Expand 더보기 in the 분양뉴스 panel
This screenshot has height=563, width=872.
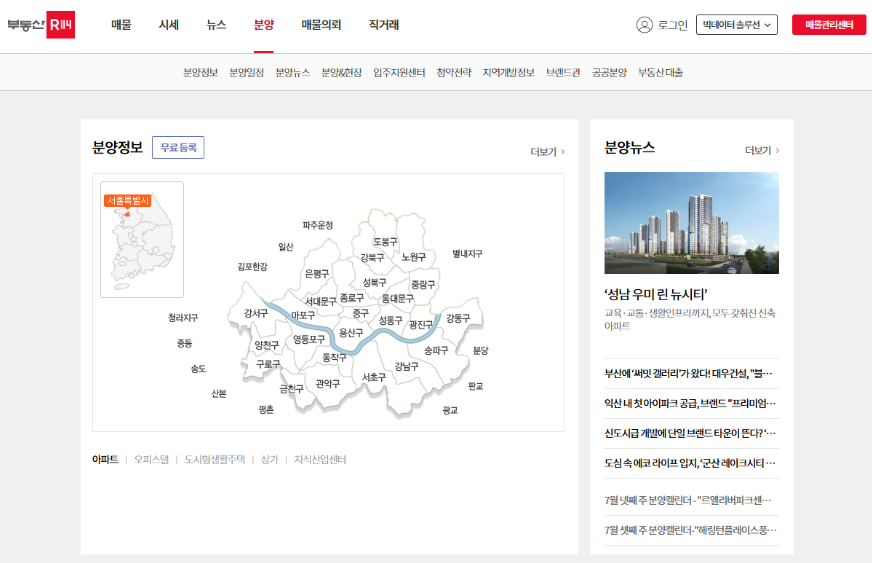(x=762, y=151)
